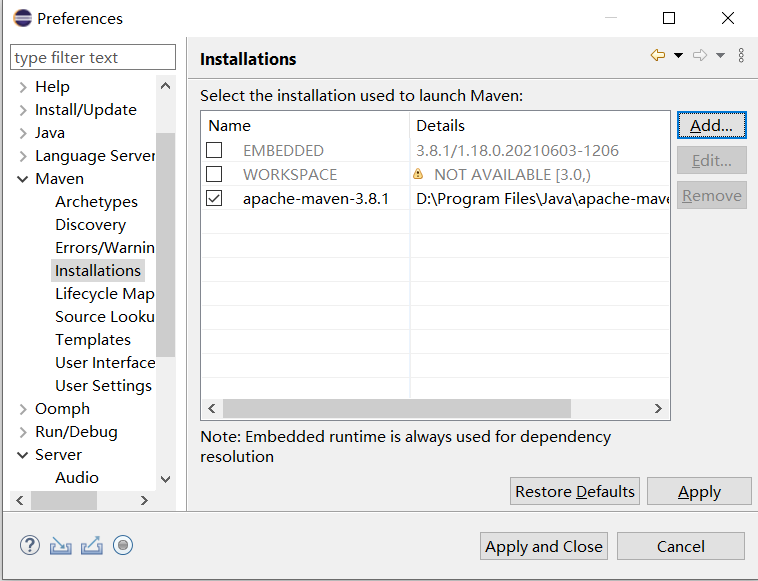The width and height of the screenshot is (758, 581).
Task: Click the Edit... button
Action: (x=712, y=160)
